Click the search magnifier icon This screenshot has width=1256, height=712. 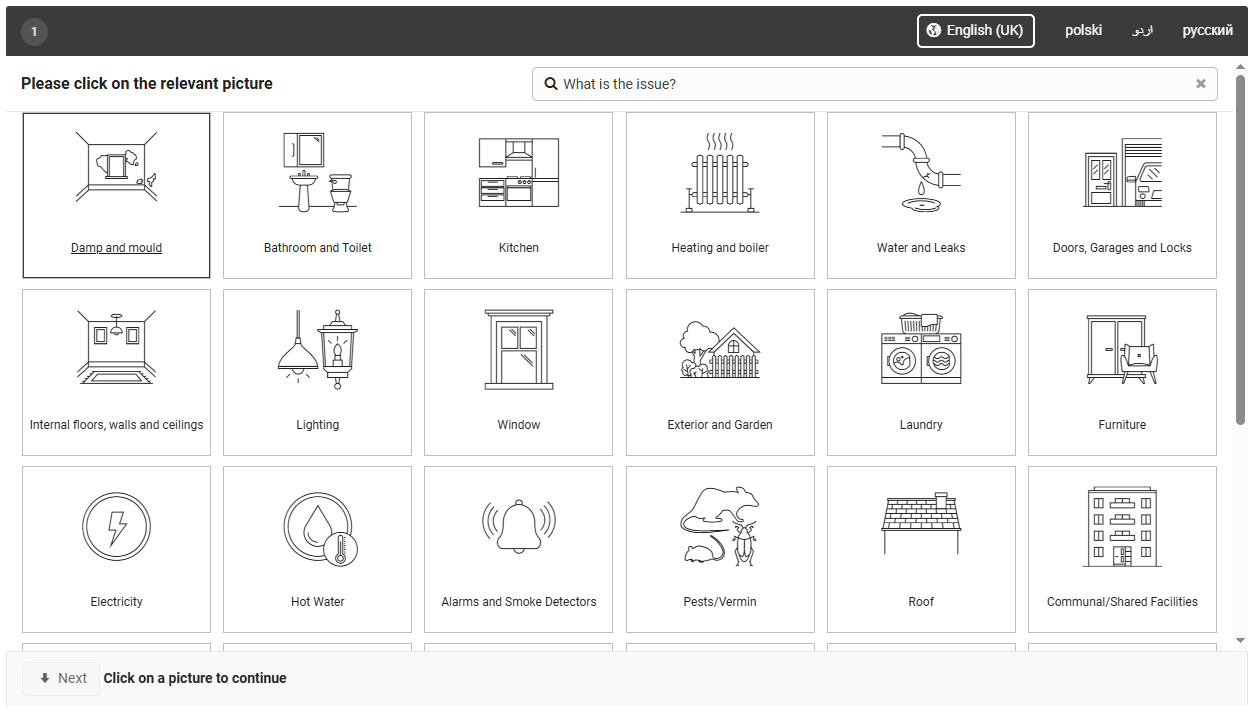pyautogui.click(x=550, y=84)
